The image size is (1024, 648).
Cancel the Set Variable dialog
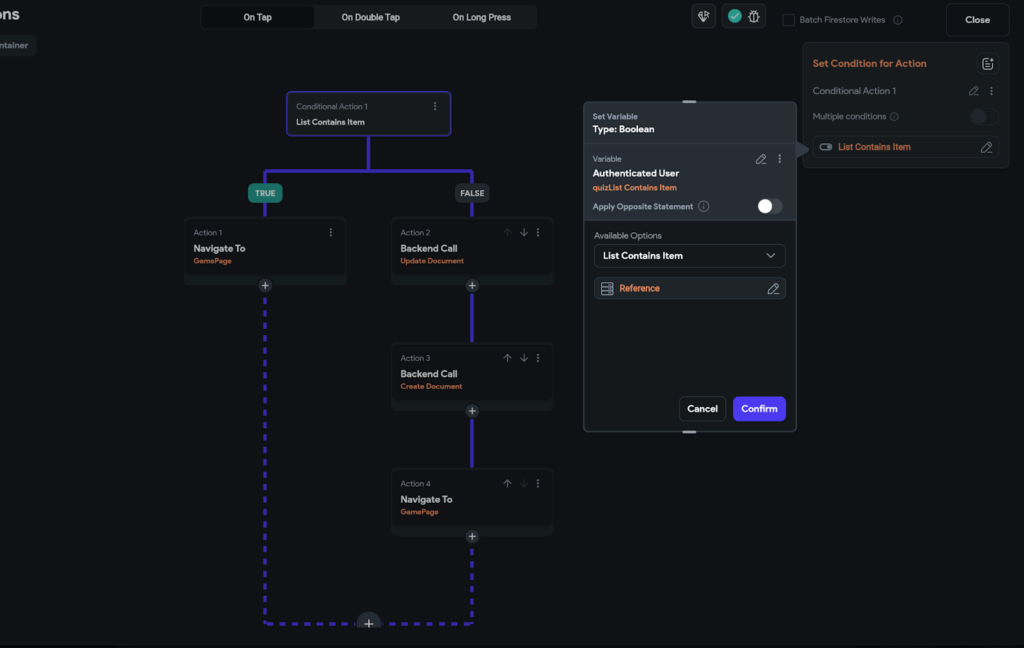(x=702, y=408)
